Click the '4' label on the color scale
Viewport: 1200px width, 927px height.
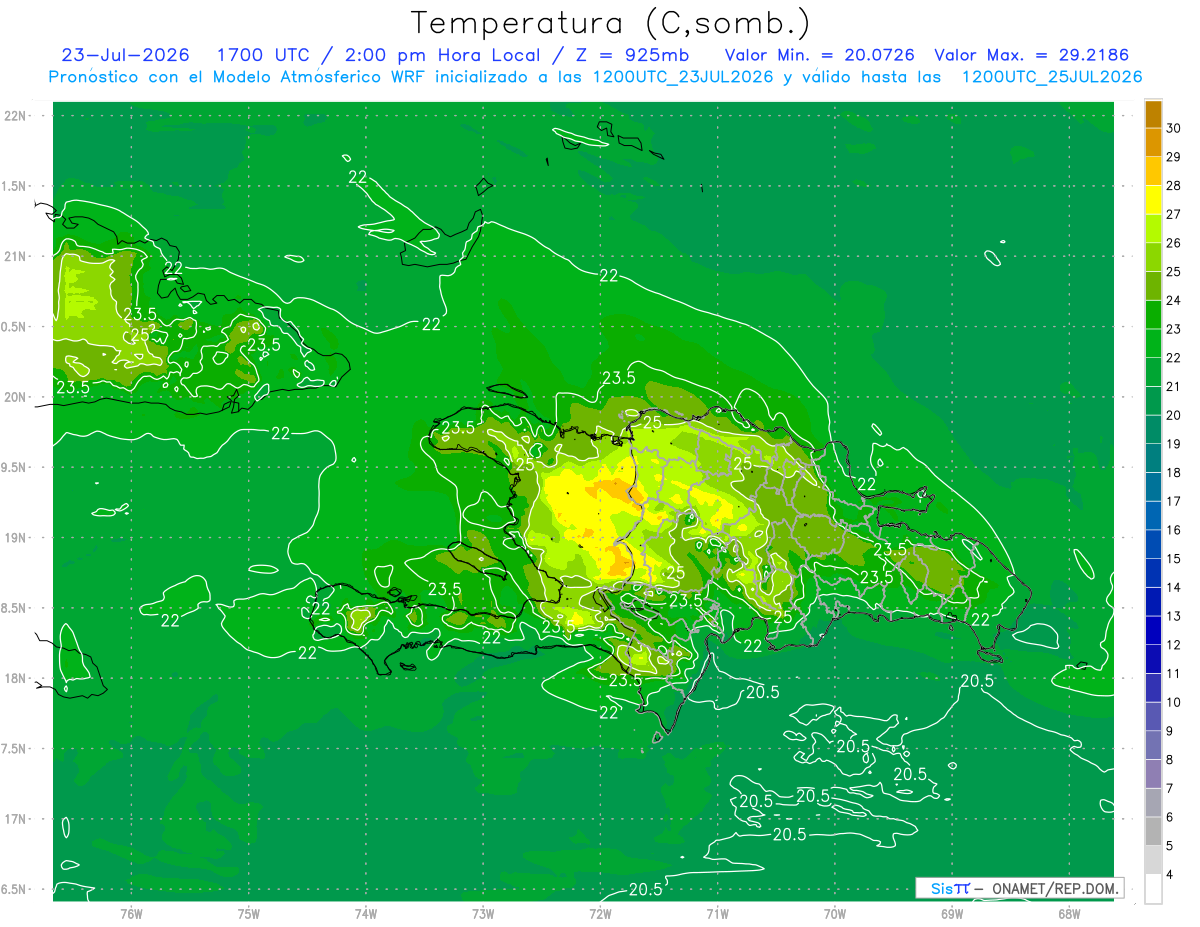1170,874
